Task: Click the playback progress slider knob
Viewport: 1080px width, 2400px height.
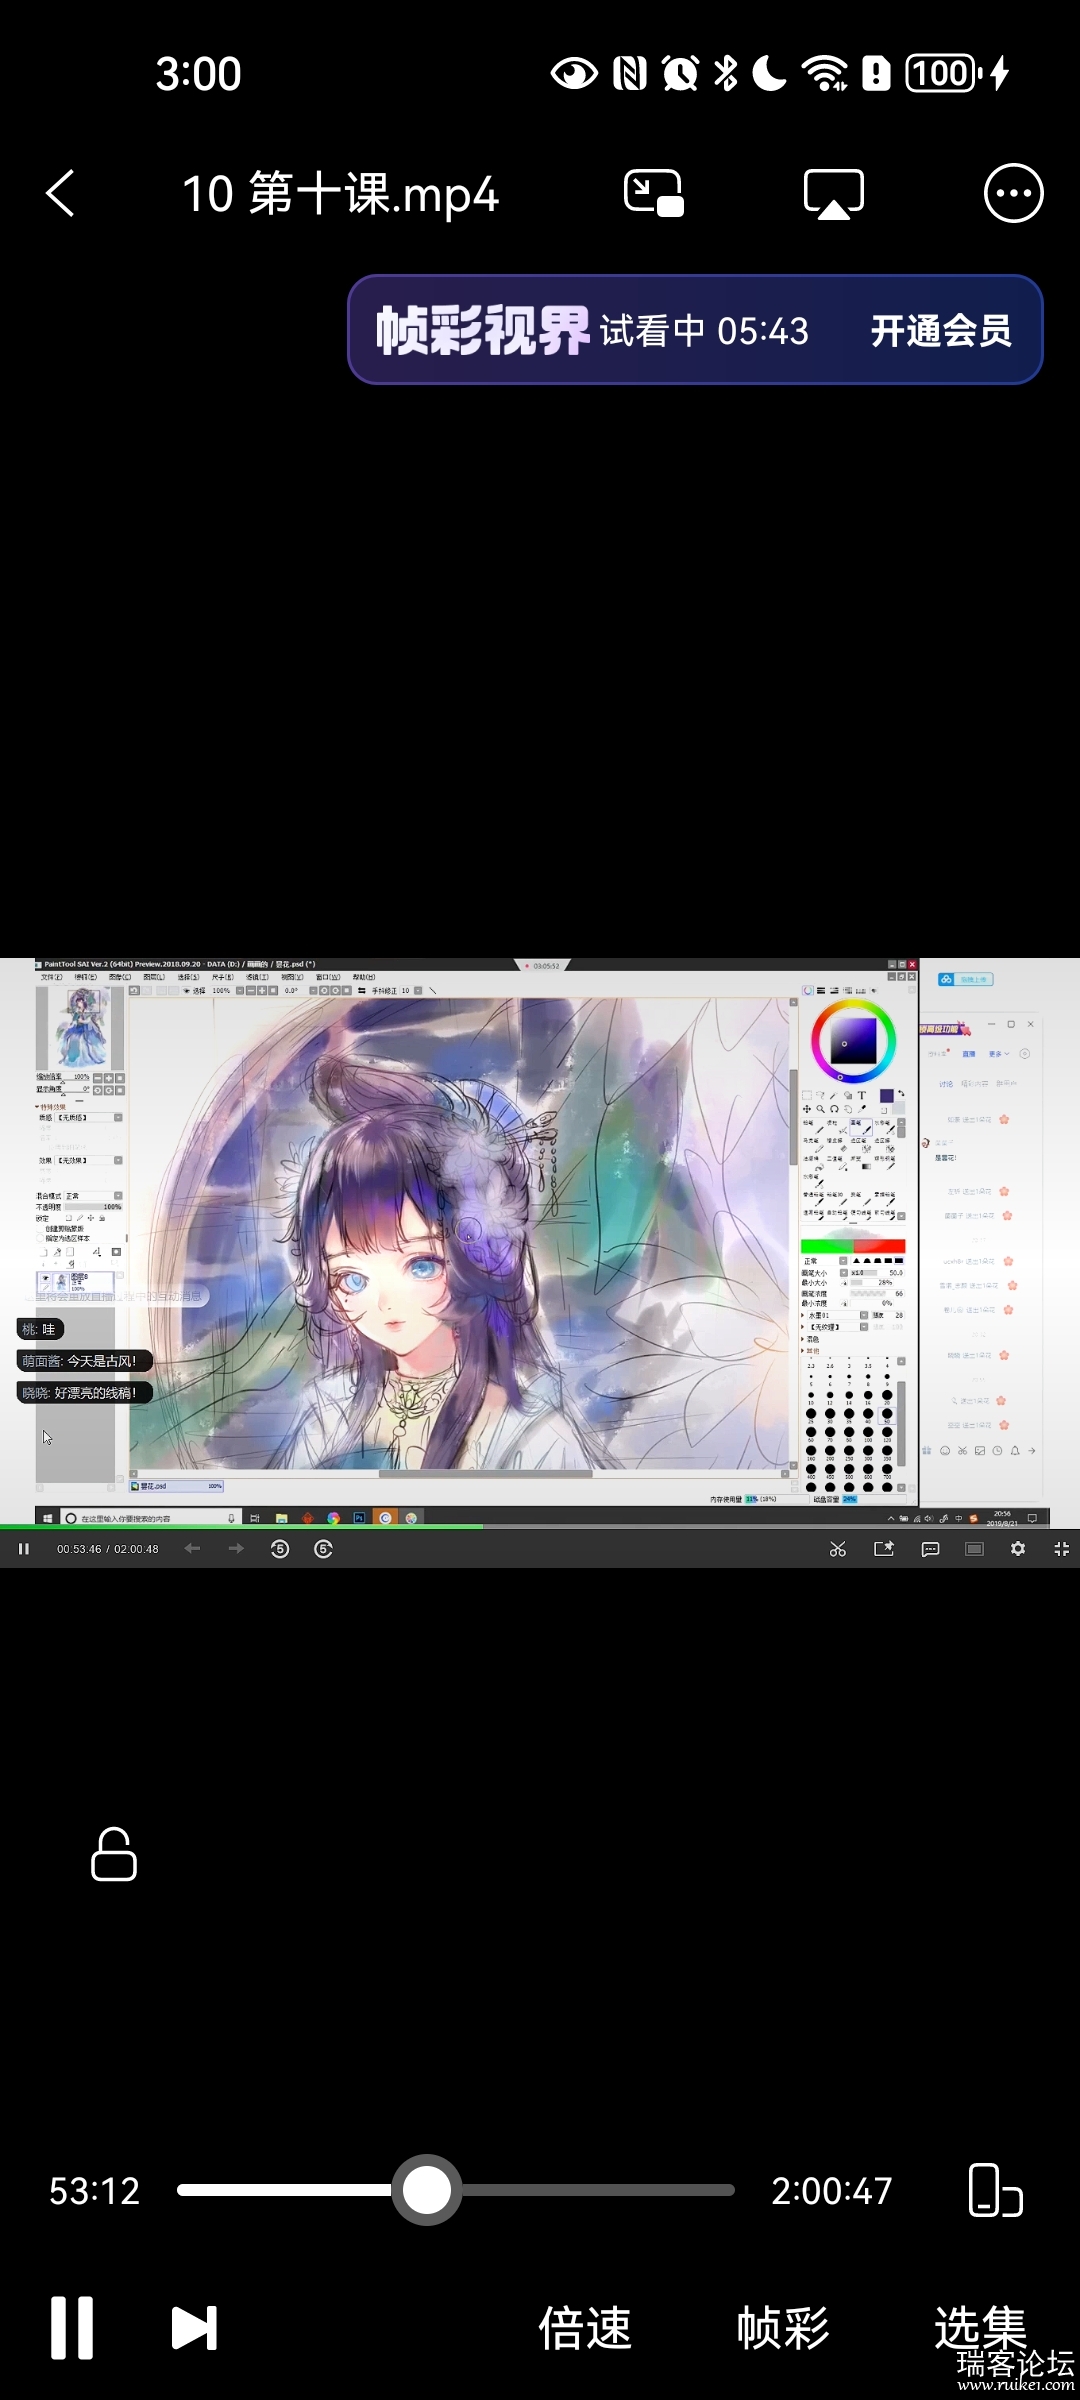Action: pyautogui.click(x=427, y=2190)
